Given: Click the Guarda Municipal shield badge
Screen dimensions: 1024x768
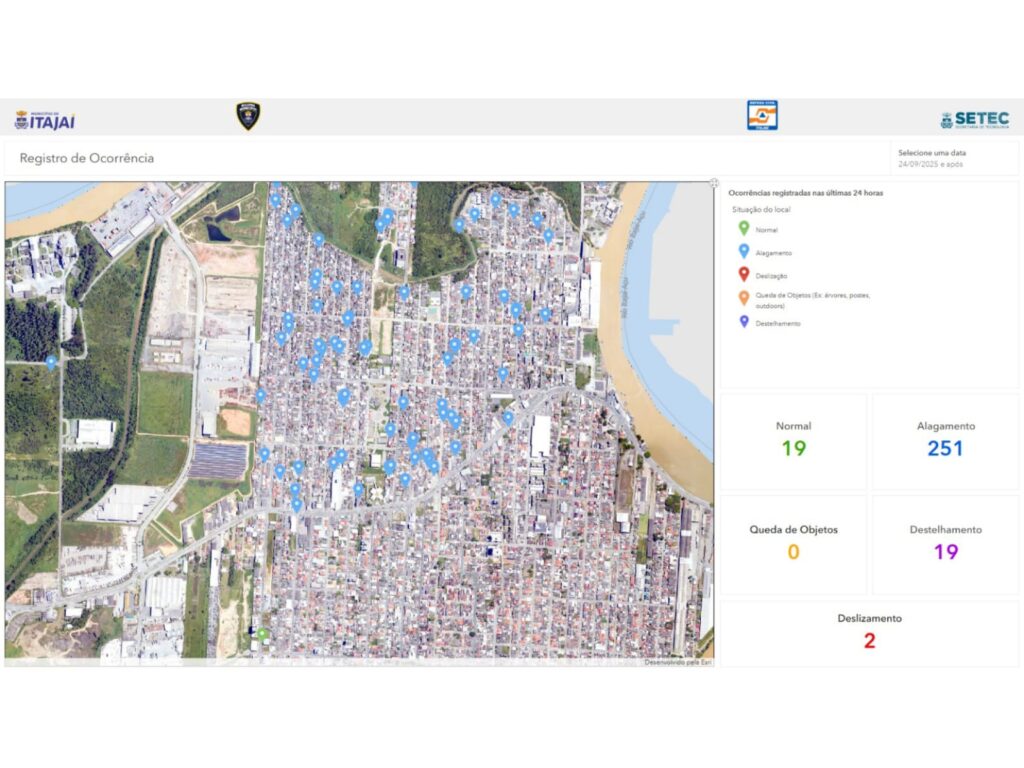Looking at the screenshot, I should tap(248, 116).
